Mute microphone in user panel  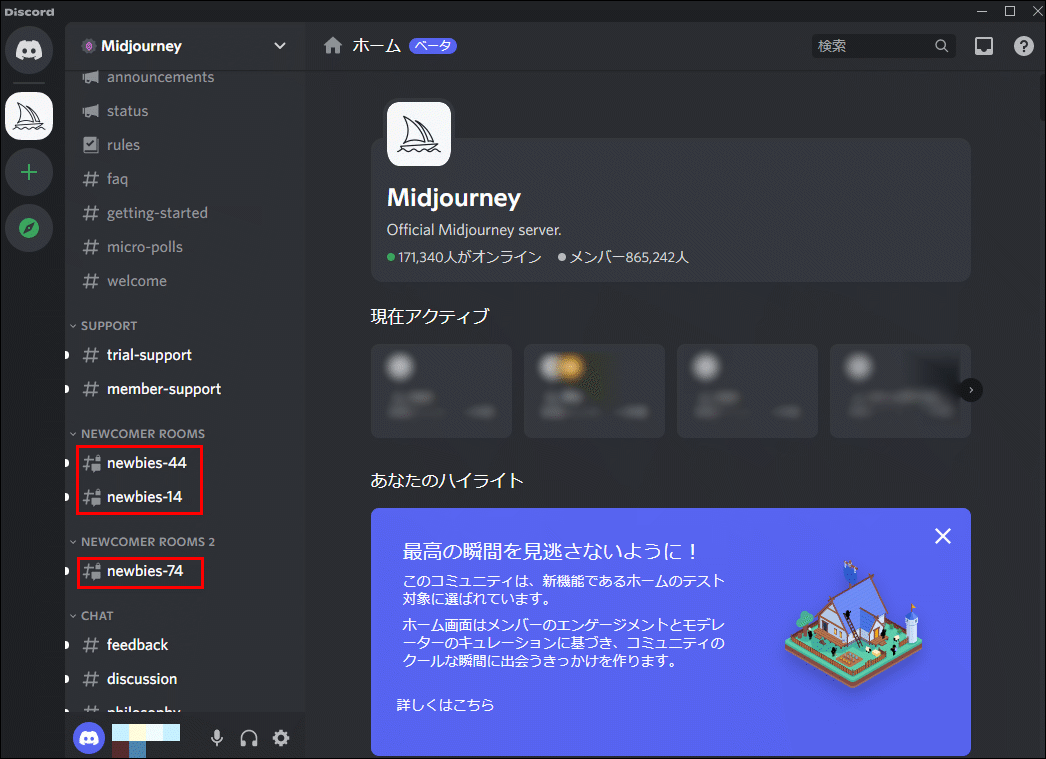click(217, 738)
